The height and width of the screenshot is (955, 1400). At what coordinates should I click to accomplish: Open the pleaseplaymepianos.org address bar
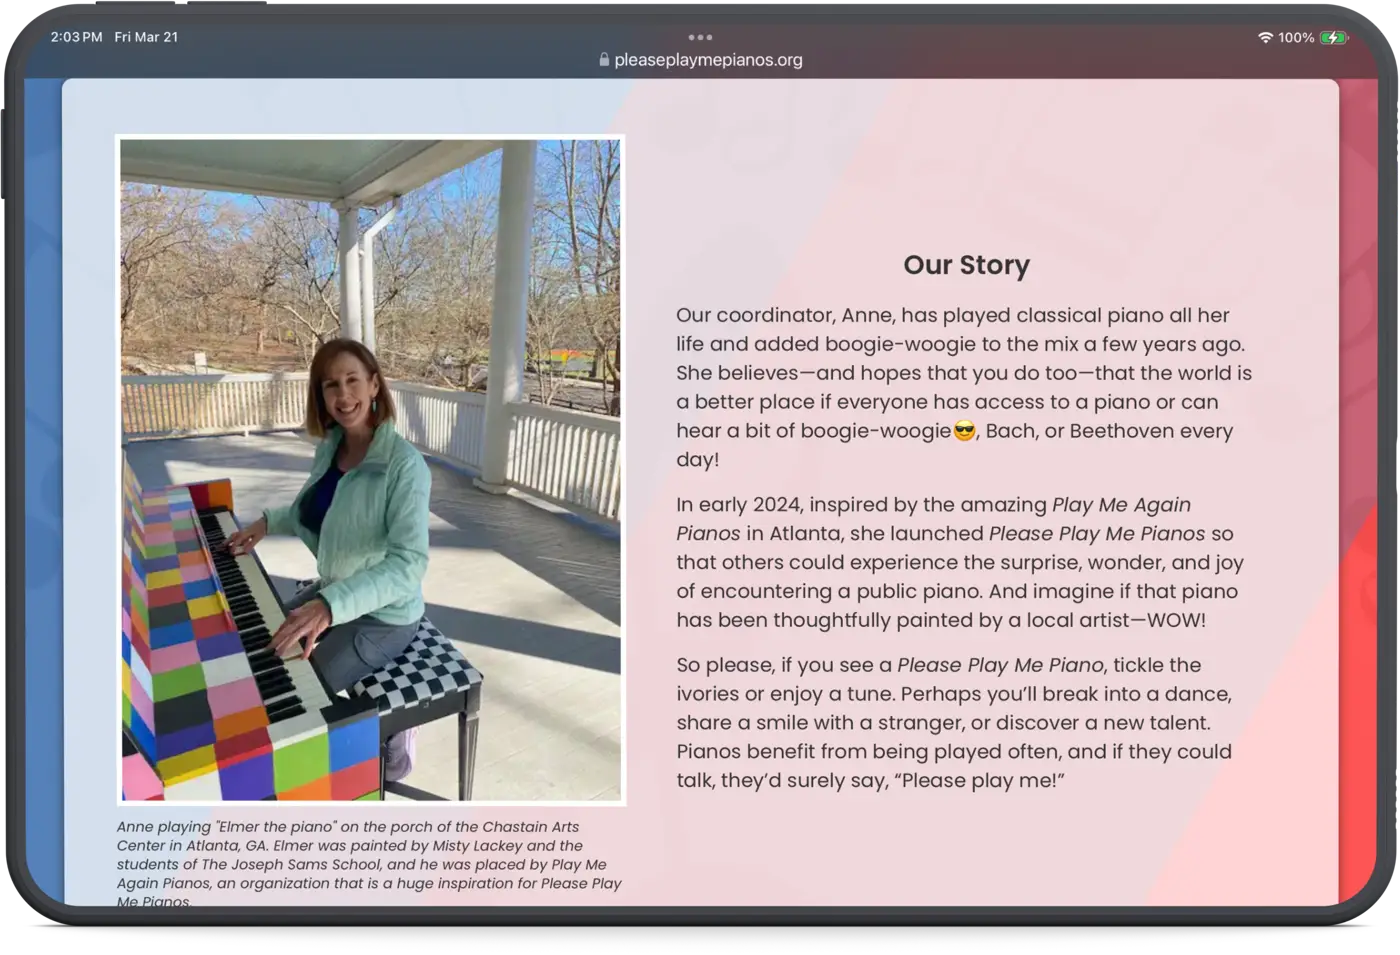[x=707, y=60]
